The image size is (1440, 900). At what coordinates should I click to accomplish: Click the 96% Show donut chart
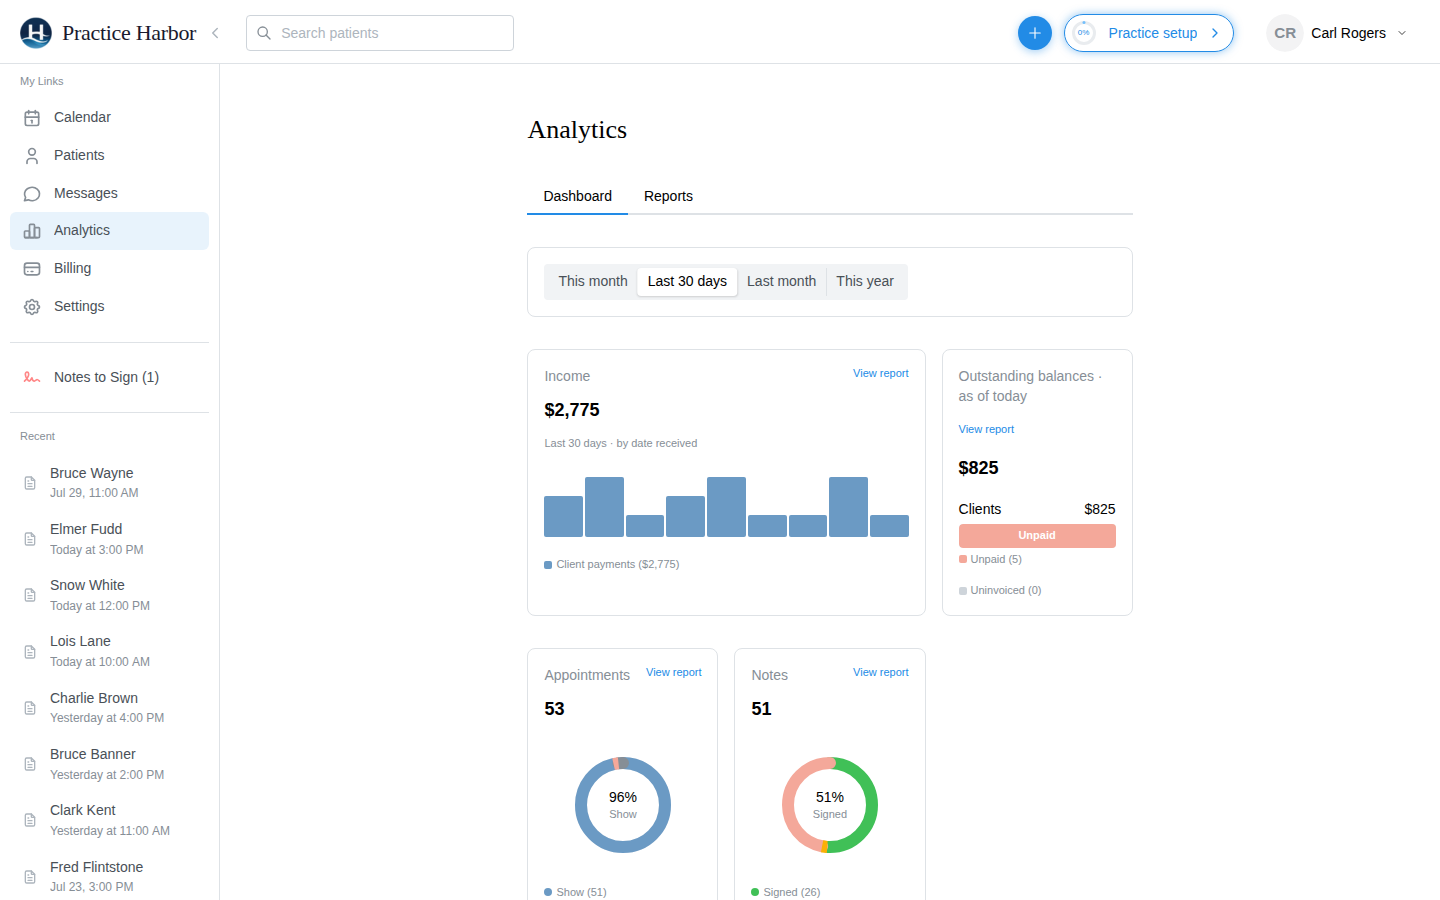[623, 805]
